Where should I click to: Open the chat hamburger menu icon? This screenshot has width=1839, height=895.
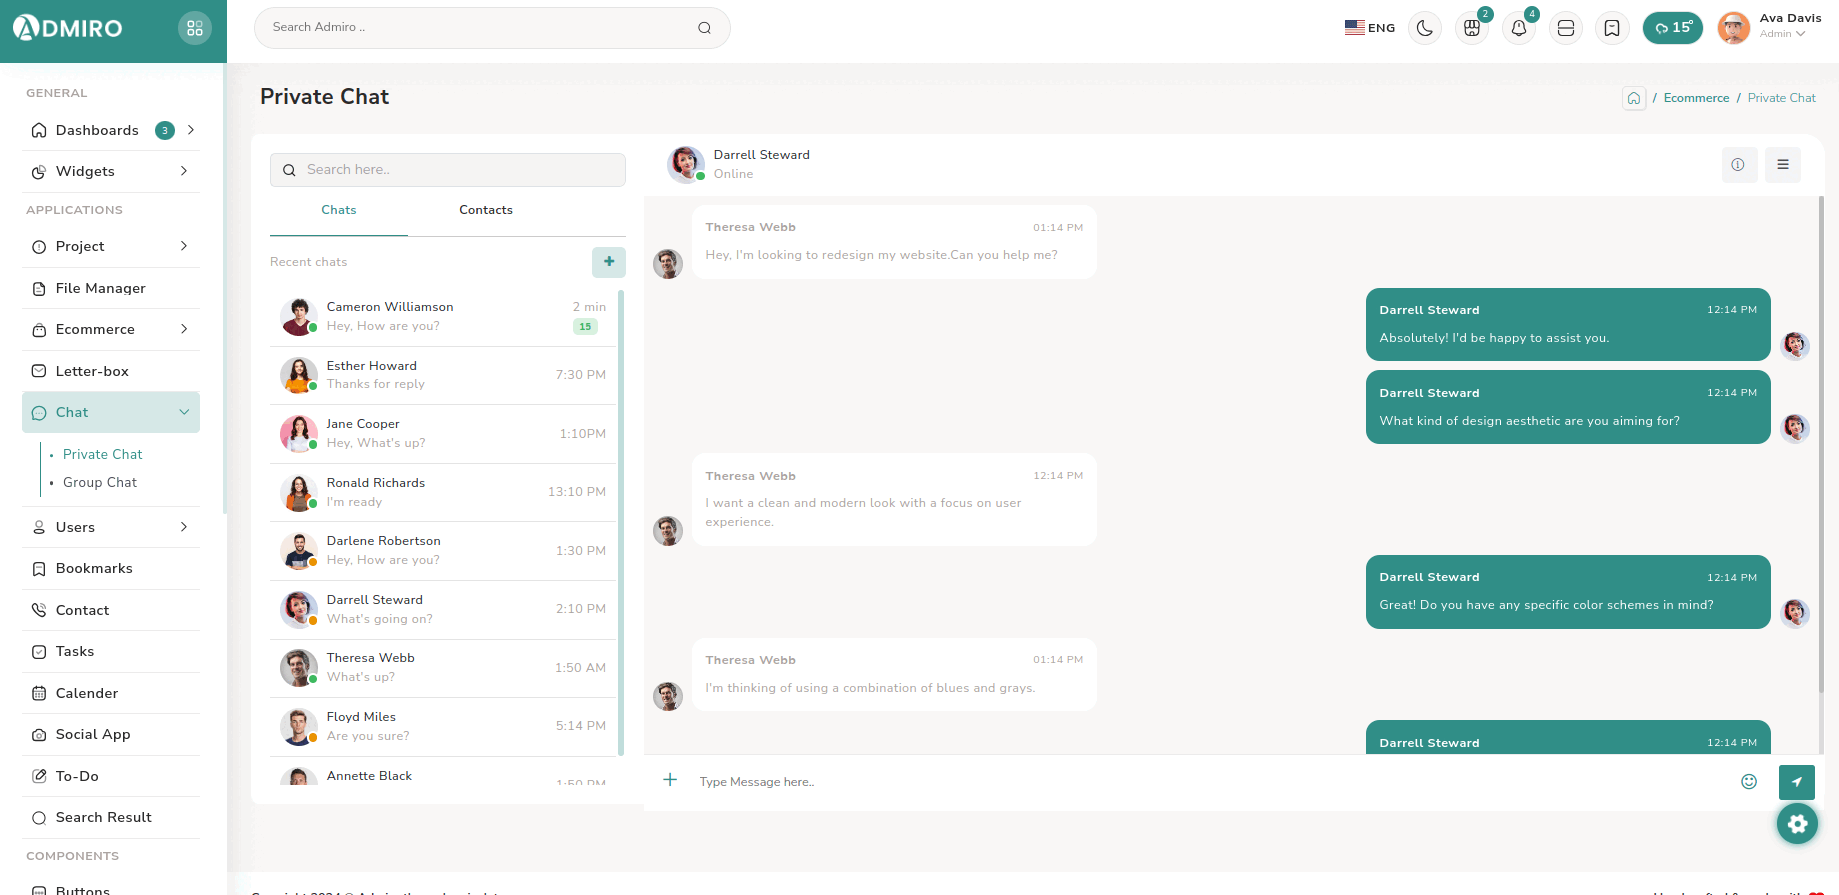[x=1782, y=165]
